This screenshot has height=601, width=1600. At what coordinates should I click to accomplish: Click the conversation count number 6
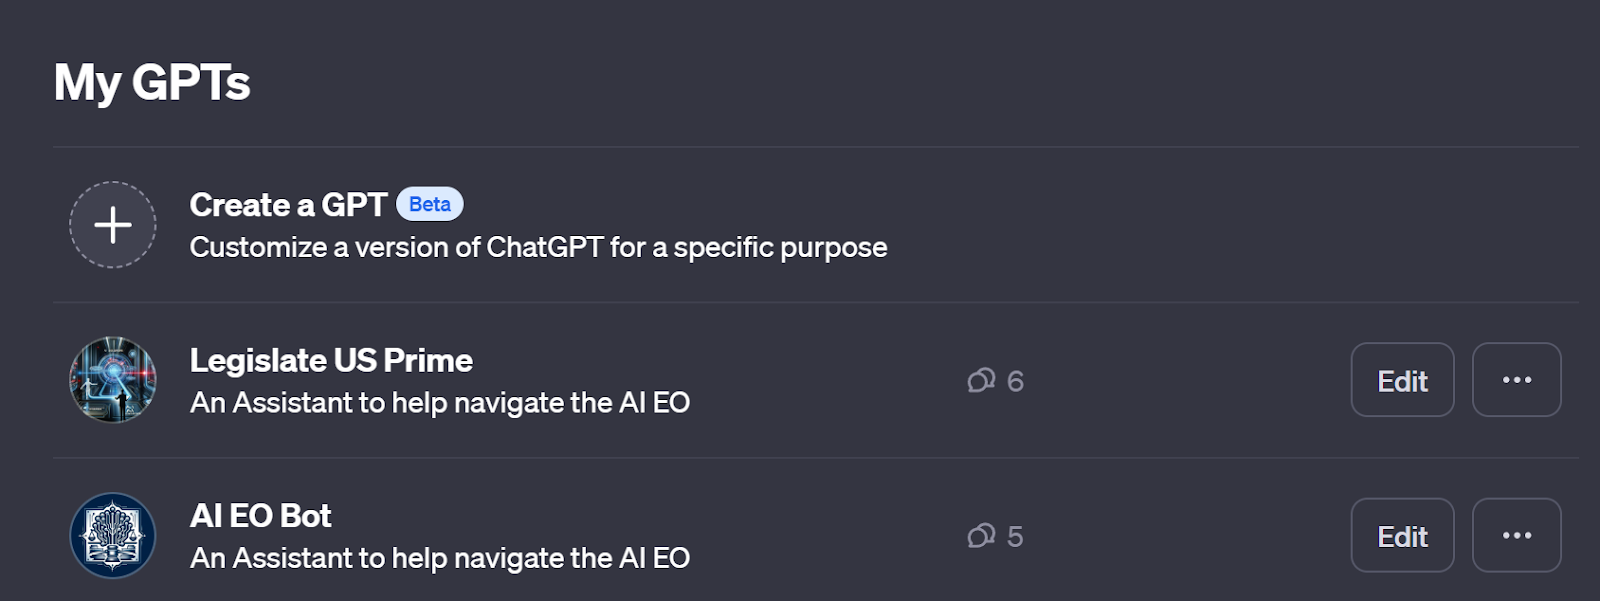click(1015, 381)
